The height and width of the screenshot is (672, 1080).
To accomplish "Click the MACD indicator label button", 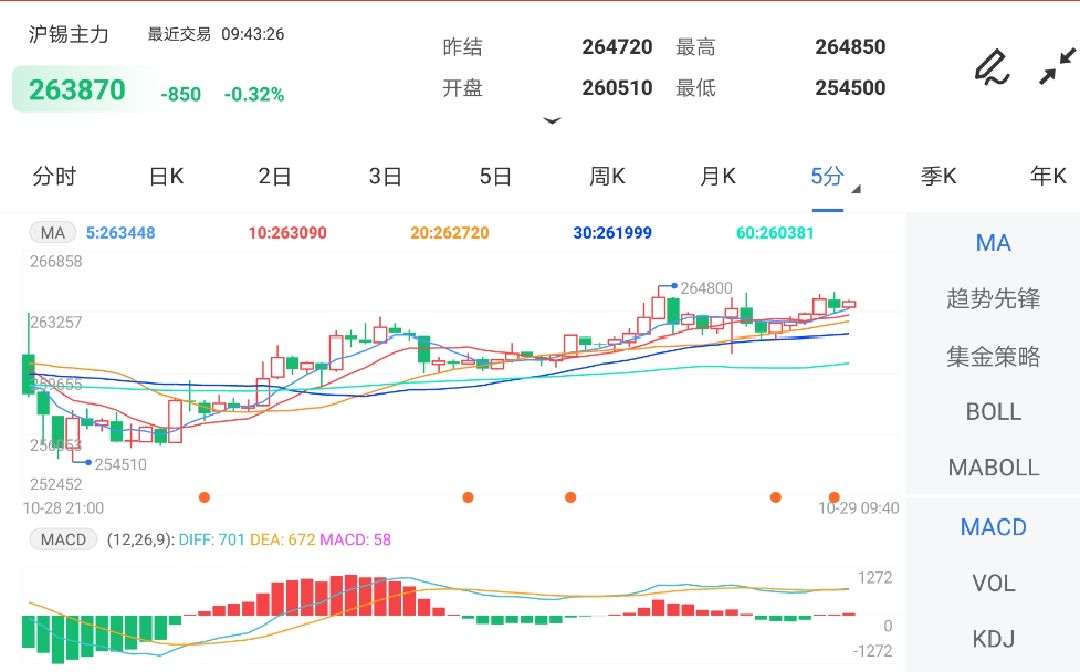I will [63, 539].
